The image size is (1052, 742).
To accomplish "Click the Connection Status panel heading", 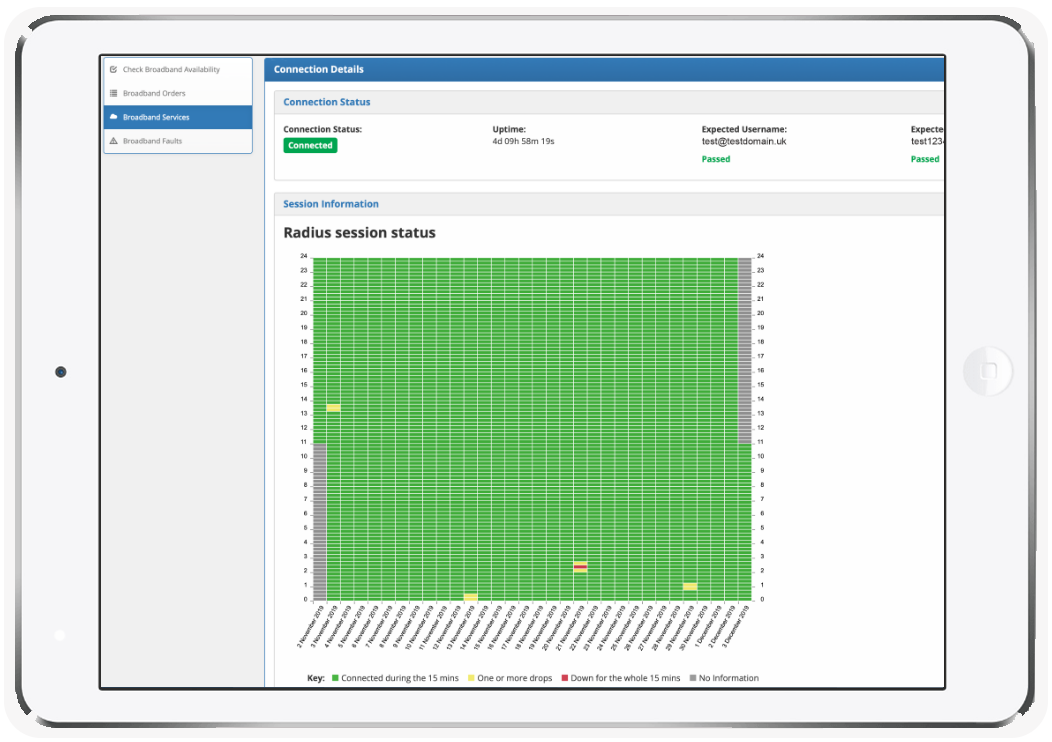I will 326,102.
